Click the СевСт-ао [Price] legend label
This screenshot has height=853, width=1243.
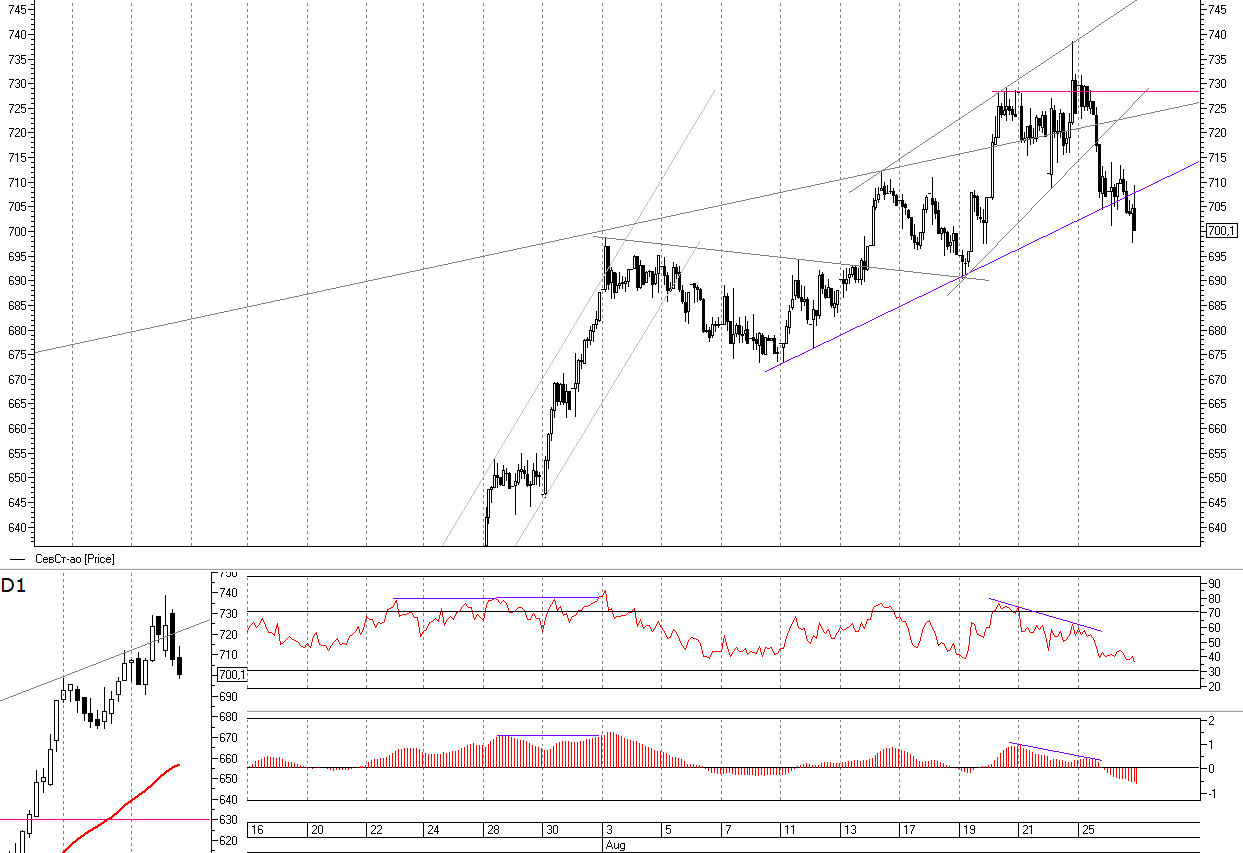(x=75, y=559)
